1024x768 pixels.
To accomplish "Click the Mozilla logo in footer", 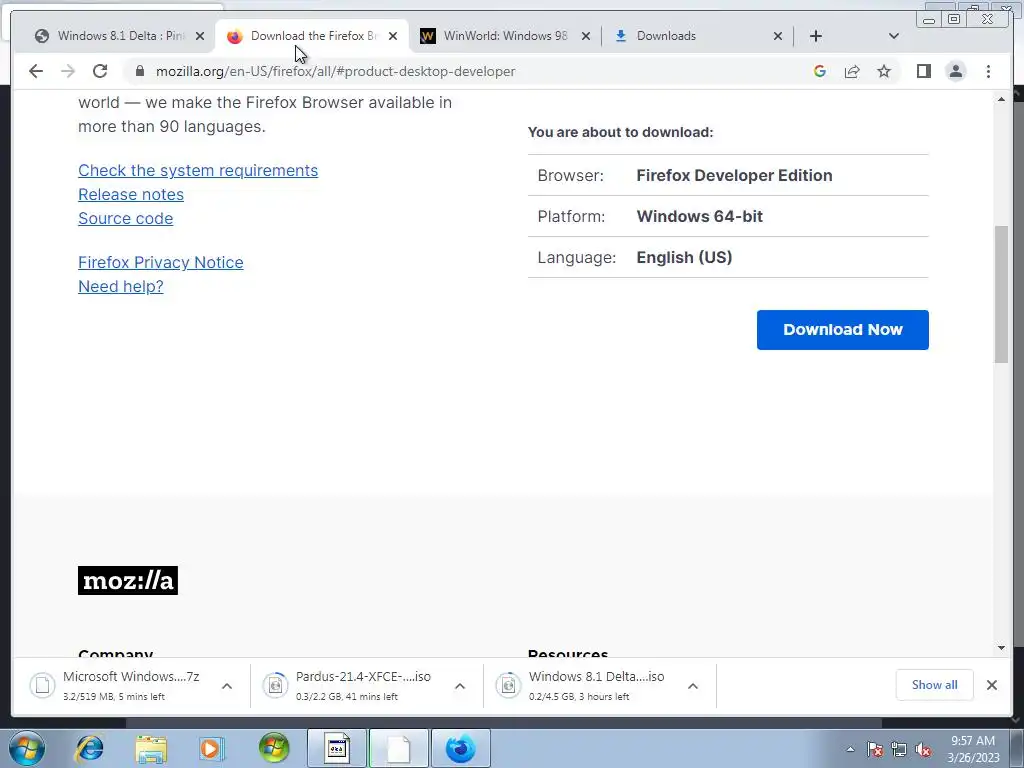I will (128, 581).
